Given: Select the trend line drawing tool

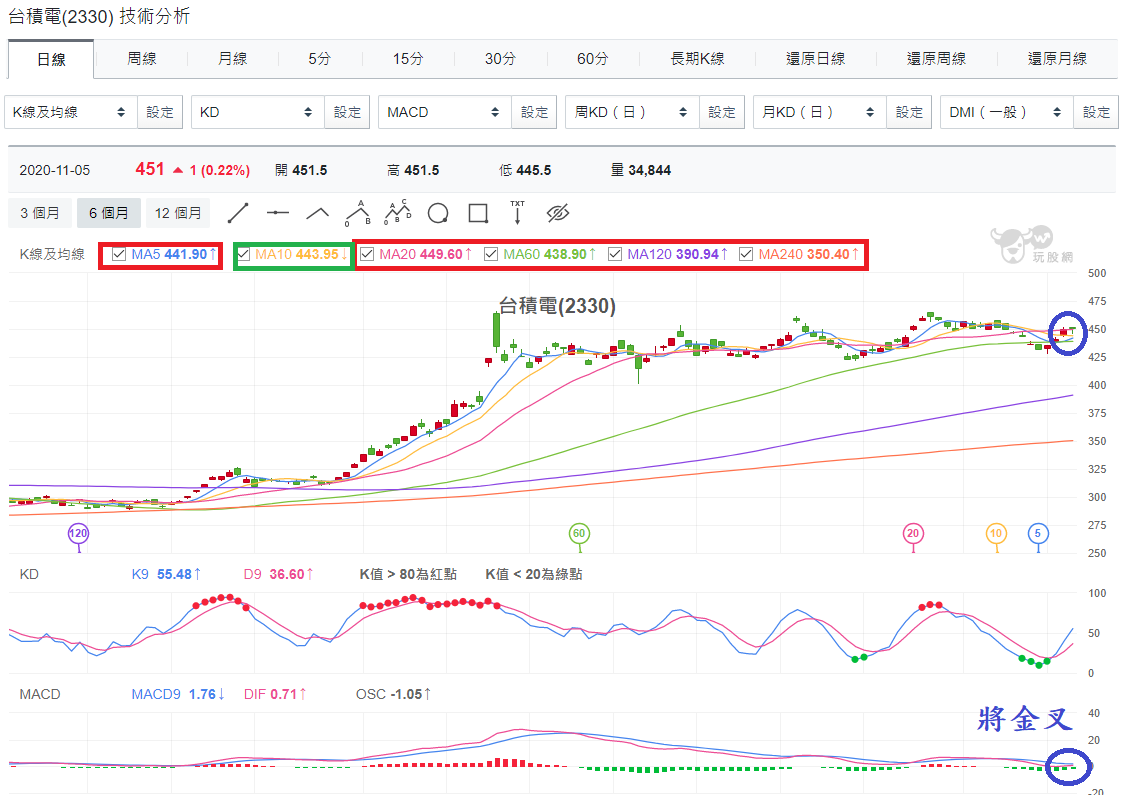Looking at the screenshot, I should [x=238, y=213].
